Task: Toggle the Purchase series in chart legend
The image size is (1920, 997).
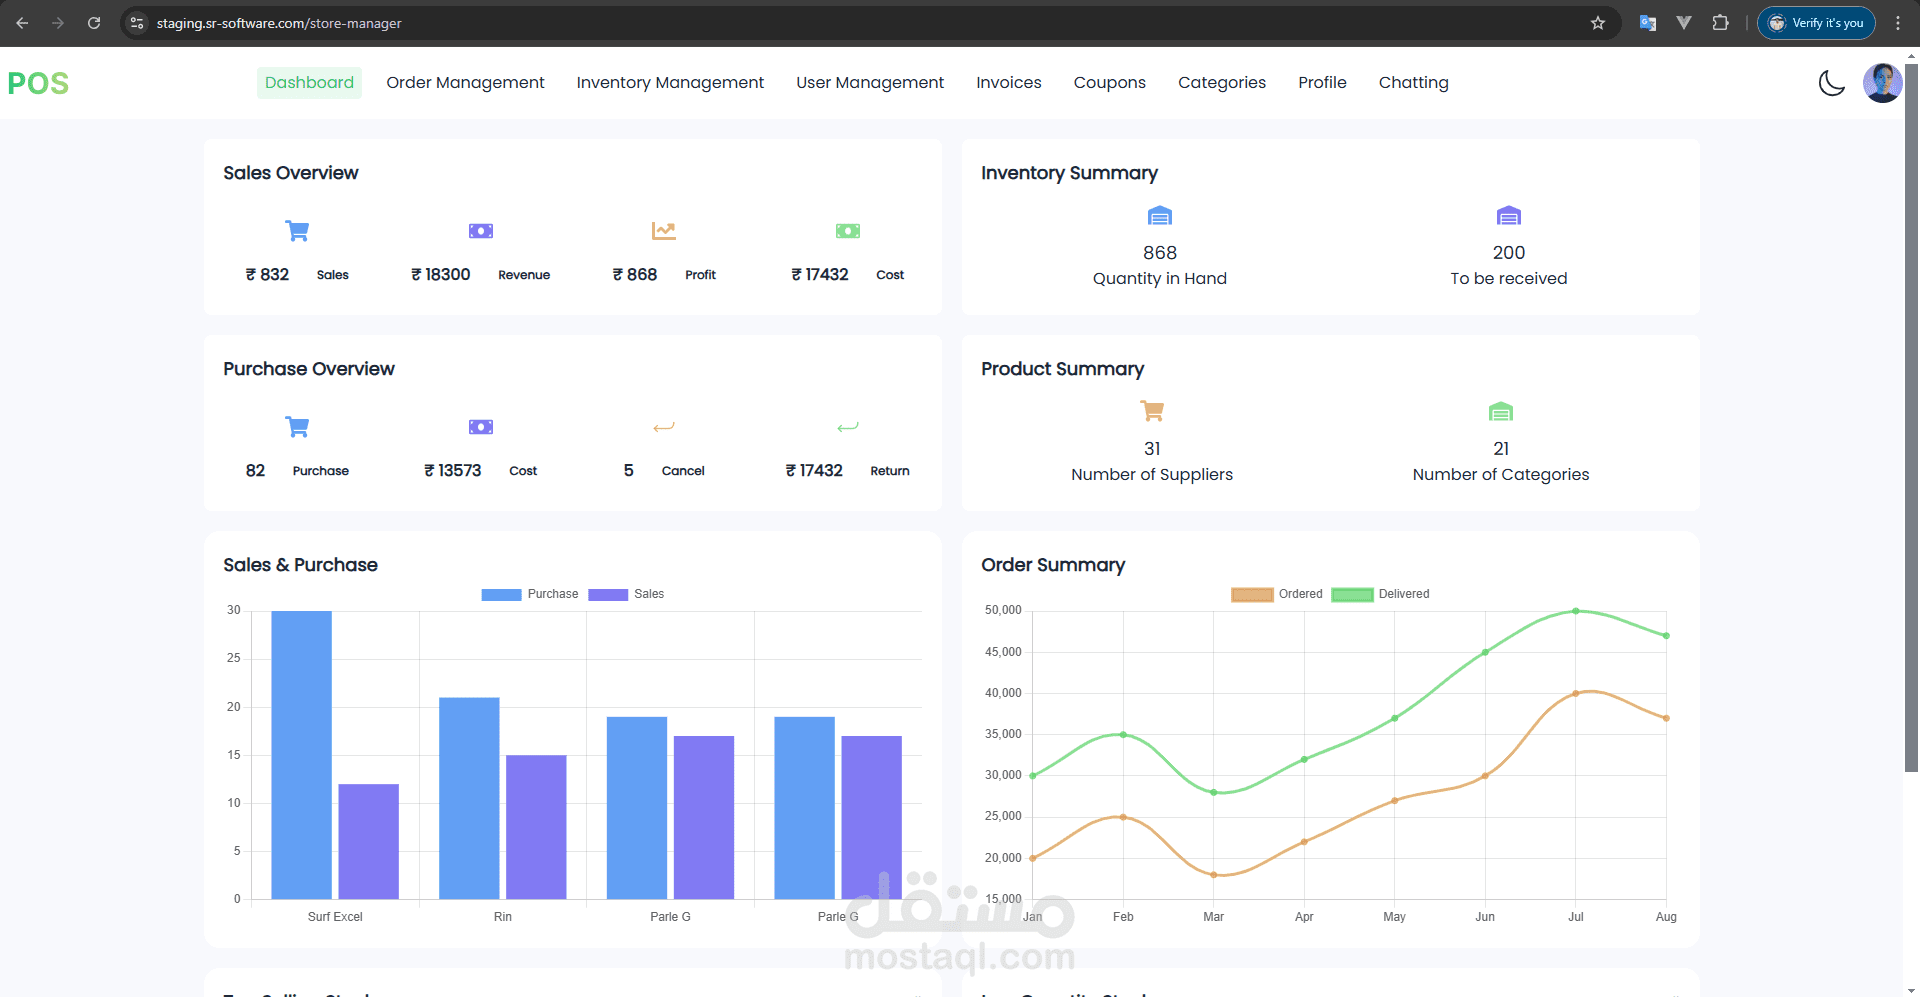Action: 530,594
